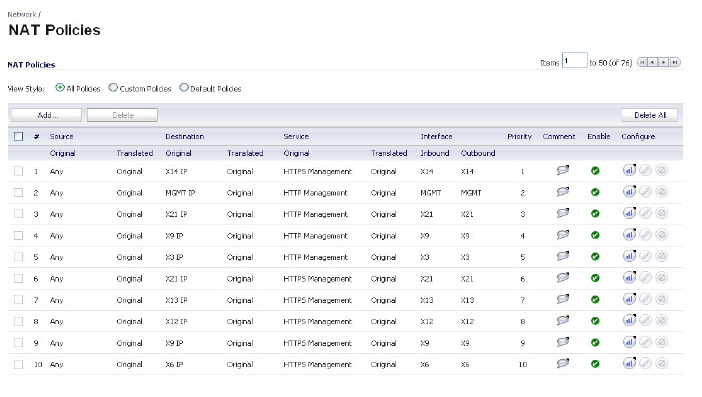Open statistics icon for policy row 10
This screenshot has height=397, width=702.
pyautogui.click(x=629, y=363)
